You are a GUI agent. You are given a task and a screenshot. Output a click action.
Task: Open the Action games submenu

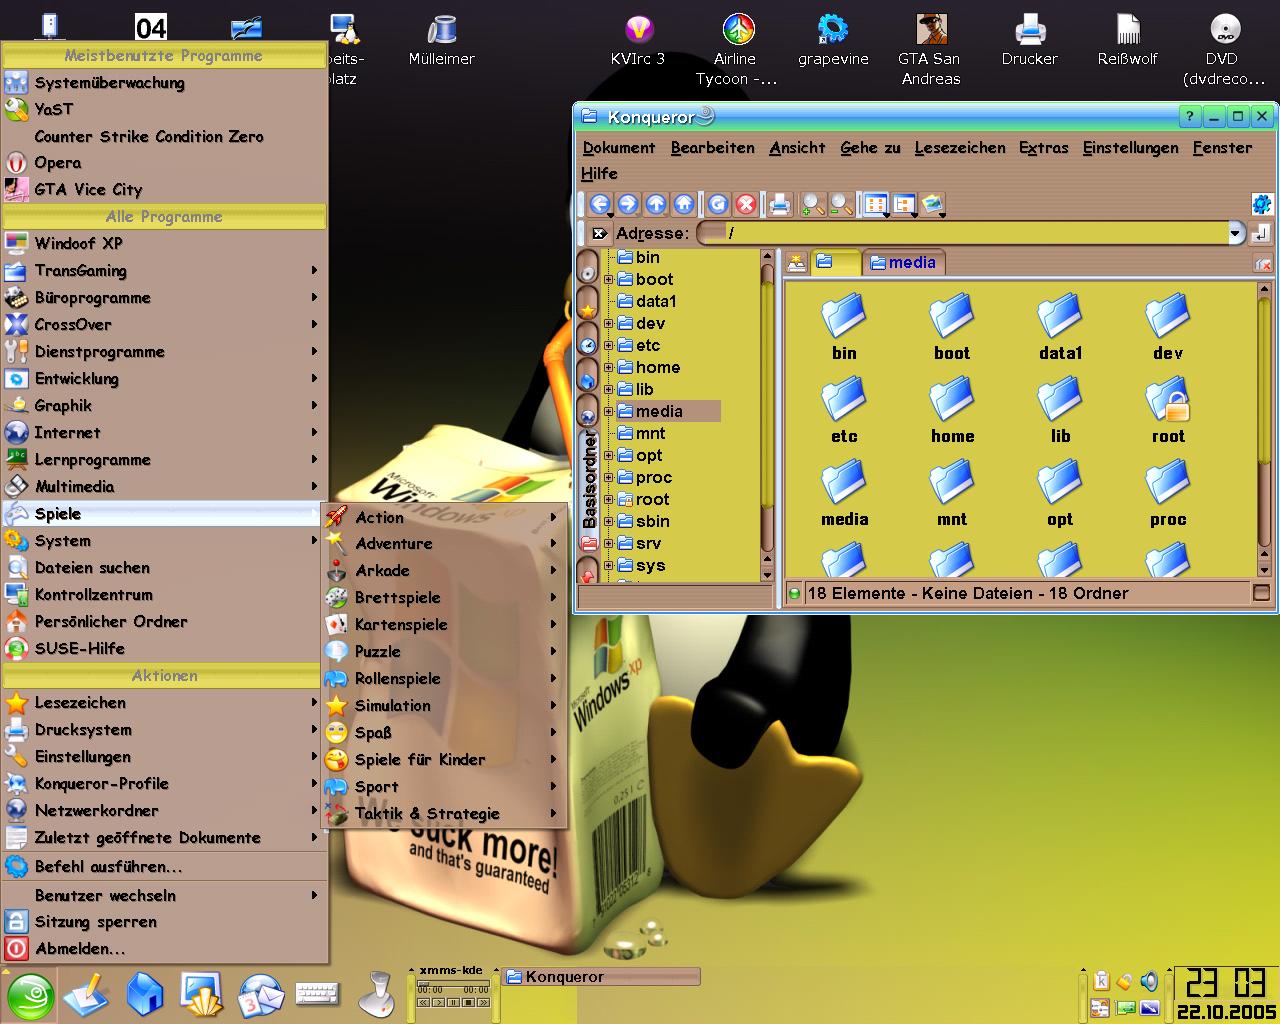(444, 517)
